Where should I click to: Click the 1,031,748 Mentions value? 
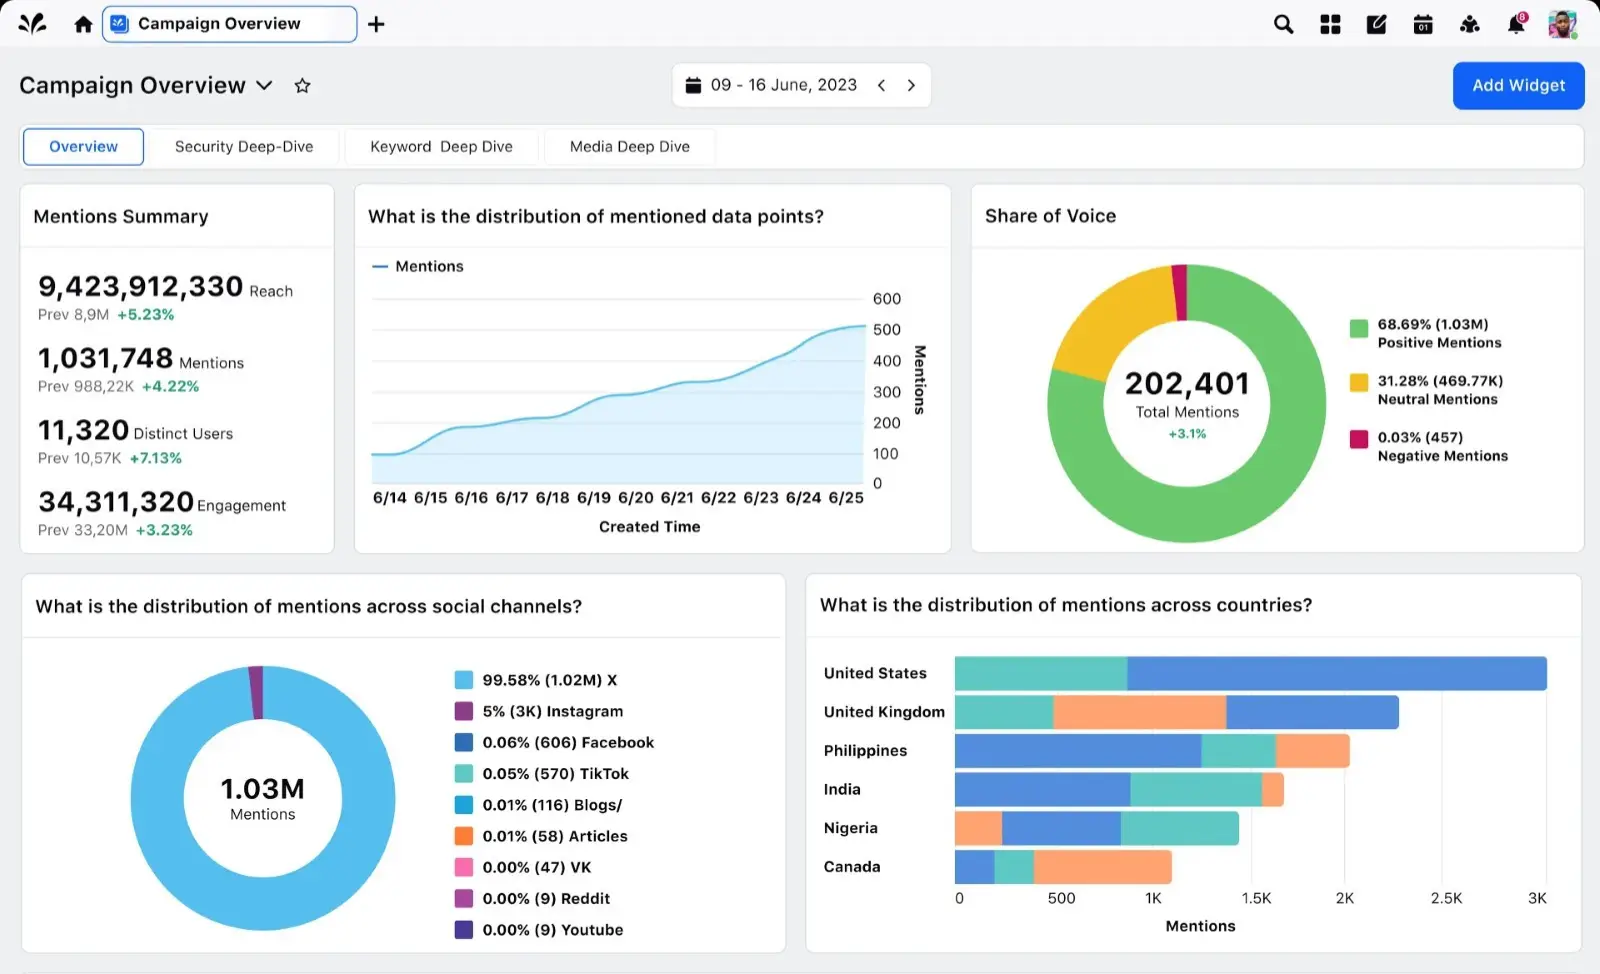point(105,358)
